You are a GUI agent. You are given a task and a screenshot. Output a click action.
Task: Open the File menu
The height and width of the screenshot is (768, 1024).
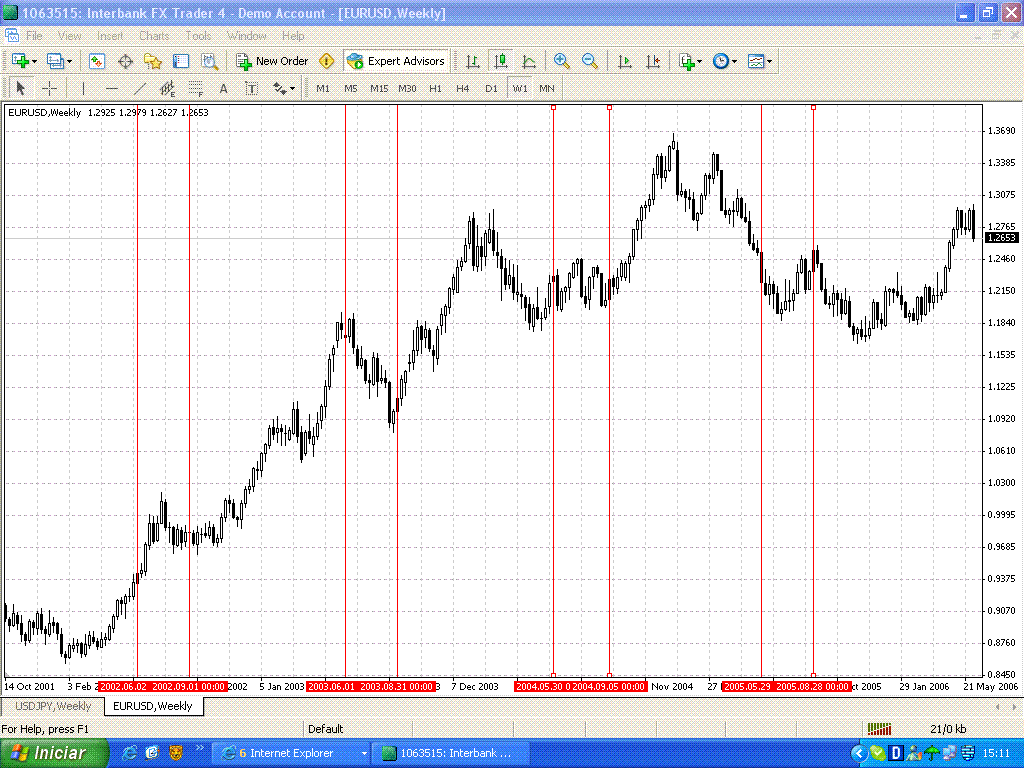[x=34, y=36]
